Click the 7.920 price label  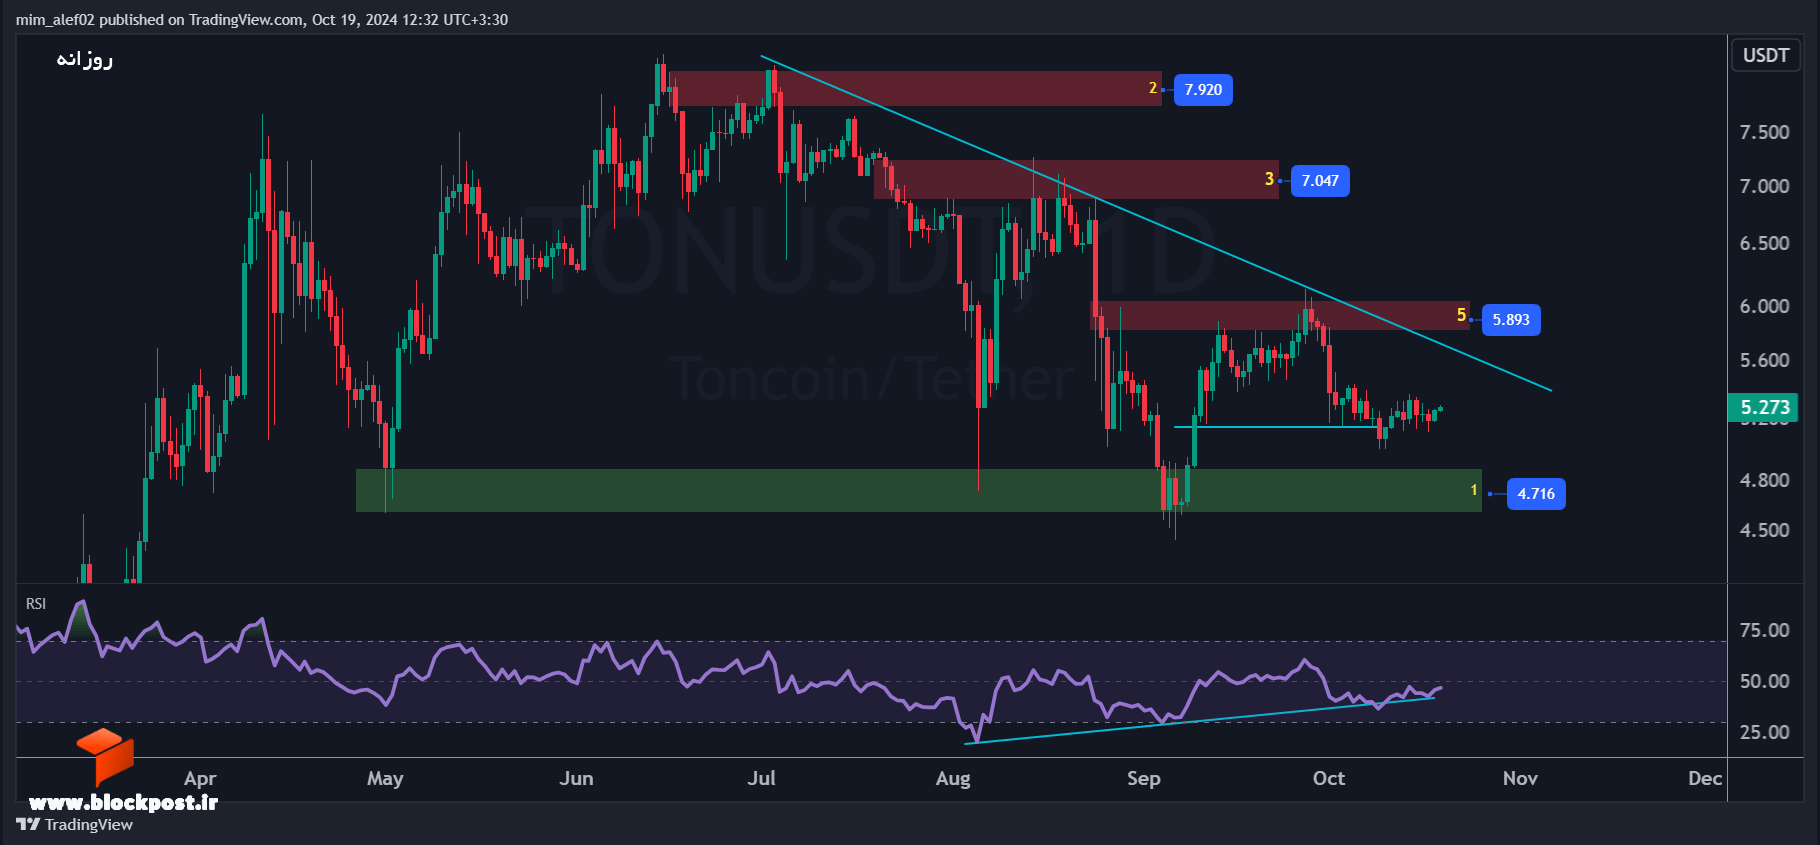1203,90
